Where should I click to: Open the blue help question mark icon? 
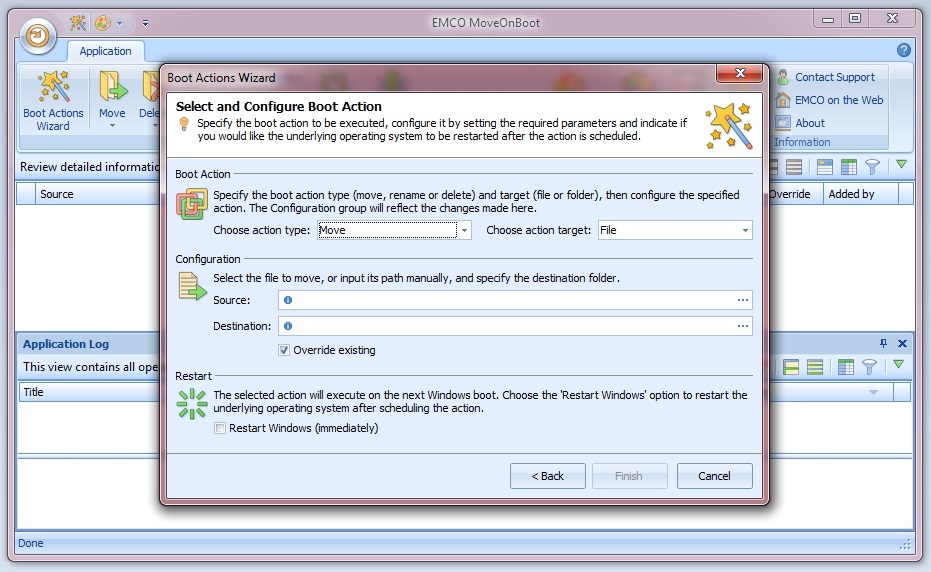(904, 50)
